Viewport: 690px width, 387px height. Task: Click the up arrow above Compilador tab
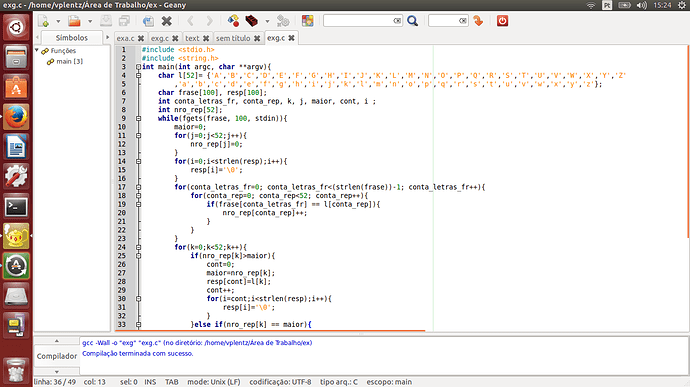click(x=57, y=341)
